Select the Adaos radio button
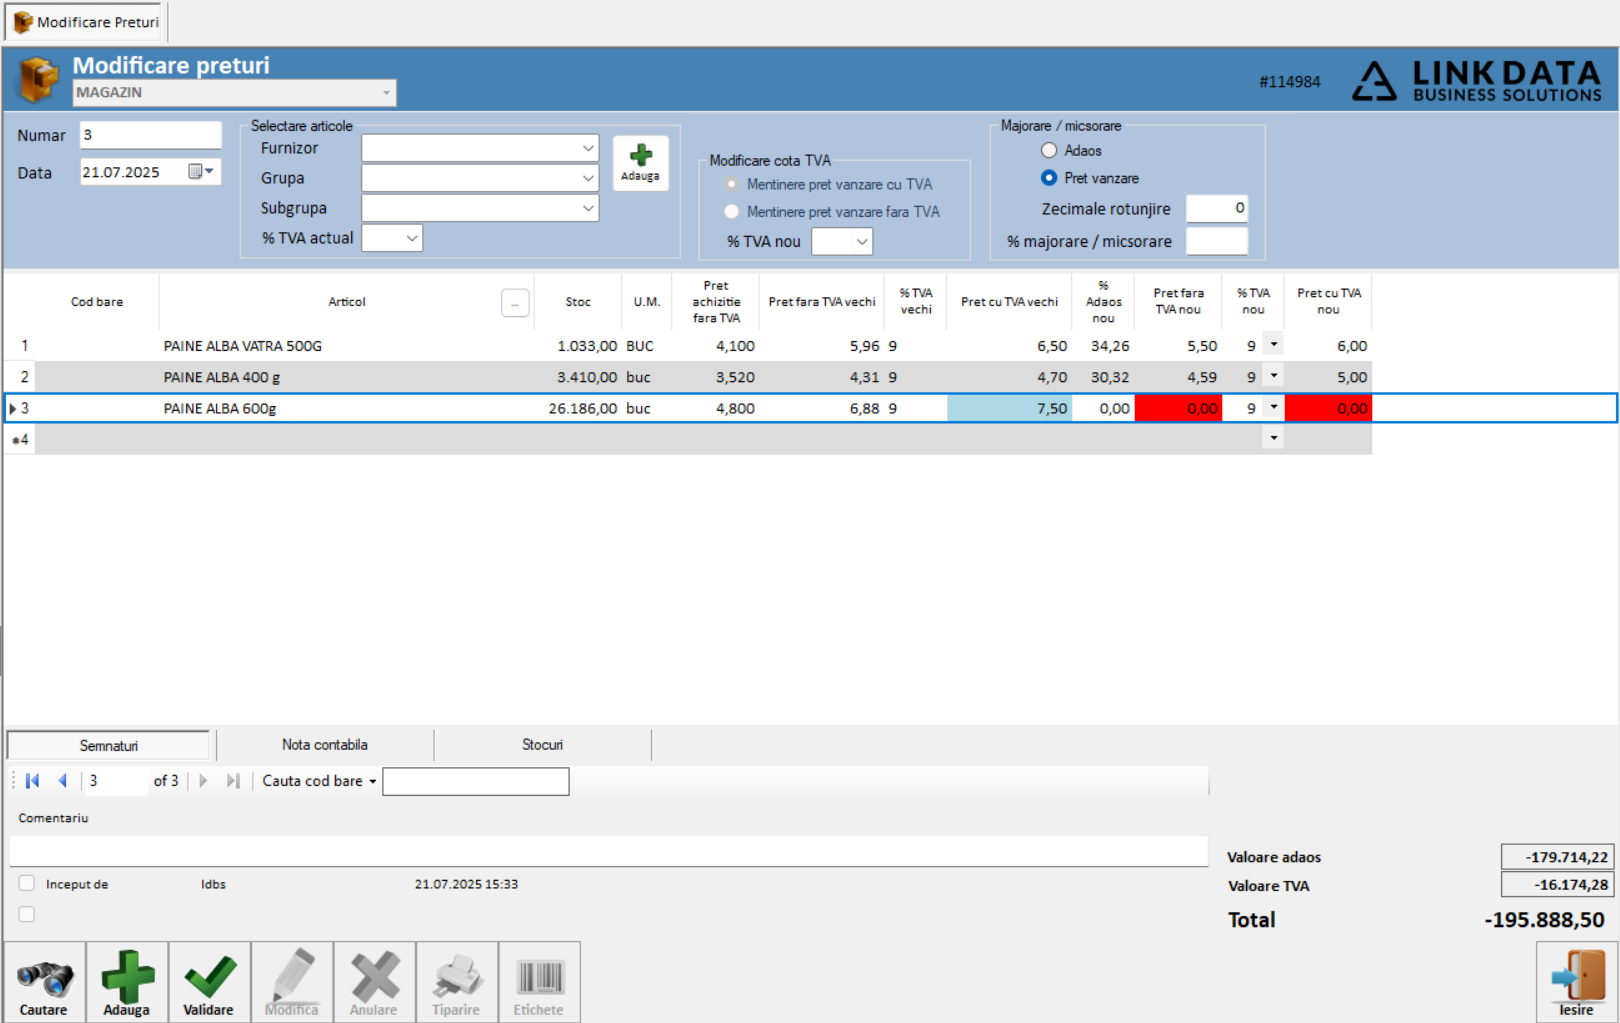 pos(1049,150)
